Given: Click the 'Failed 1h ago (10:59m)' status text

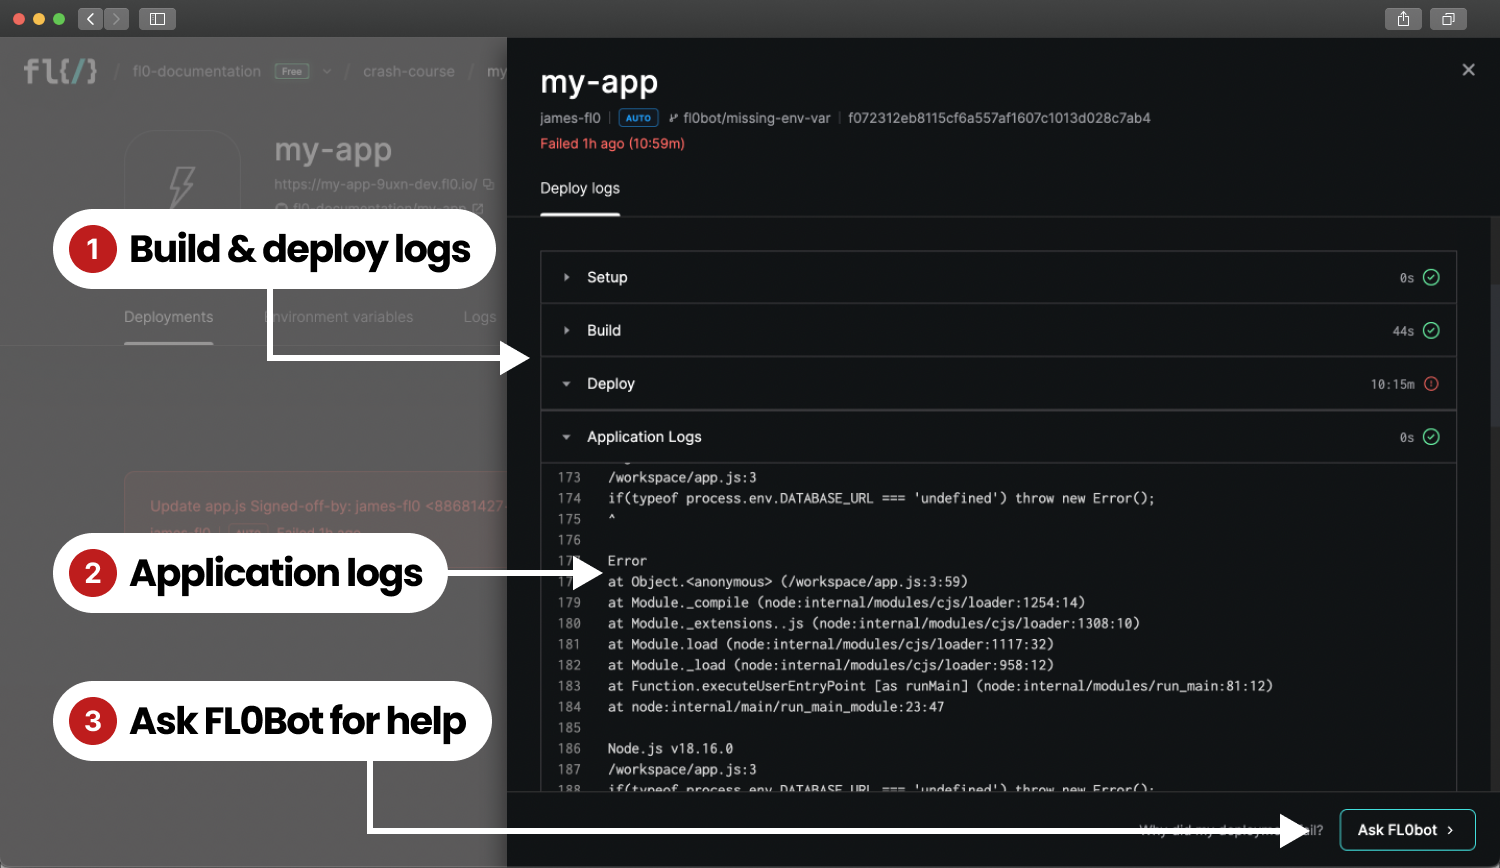Looking at the screenshot, I should tap(612, 143).
